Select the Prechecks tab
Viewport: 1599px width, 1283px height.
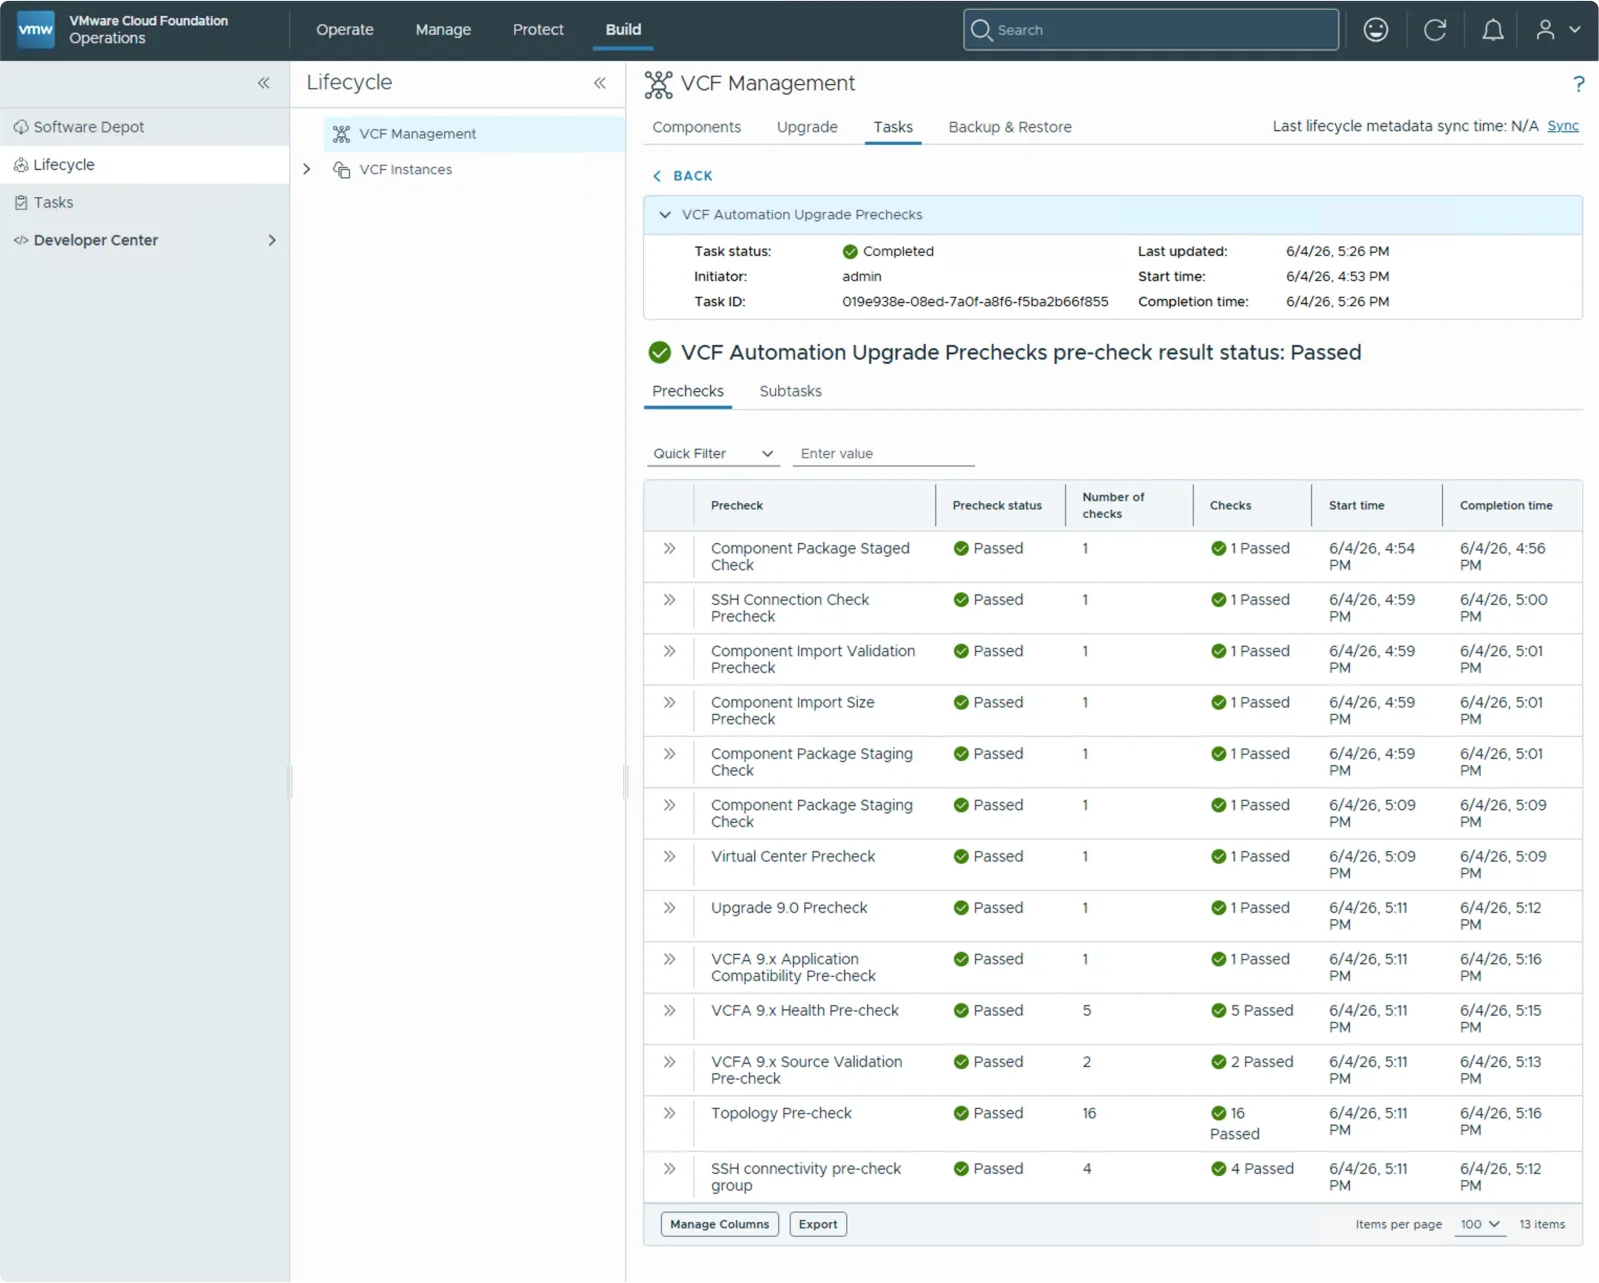pos(688,392)
